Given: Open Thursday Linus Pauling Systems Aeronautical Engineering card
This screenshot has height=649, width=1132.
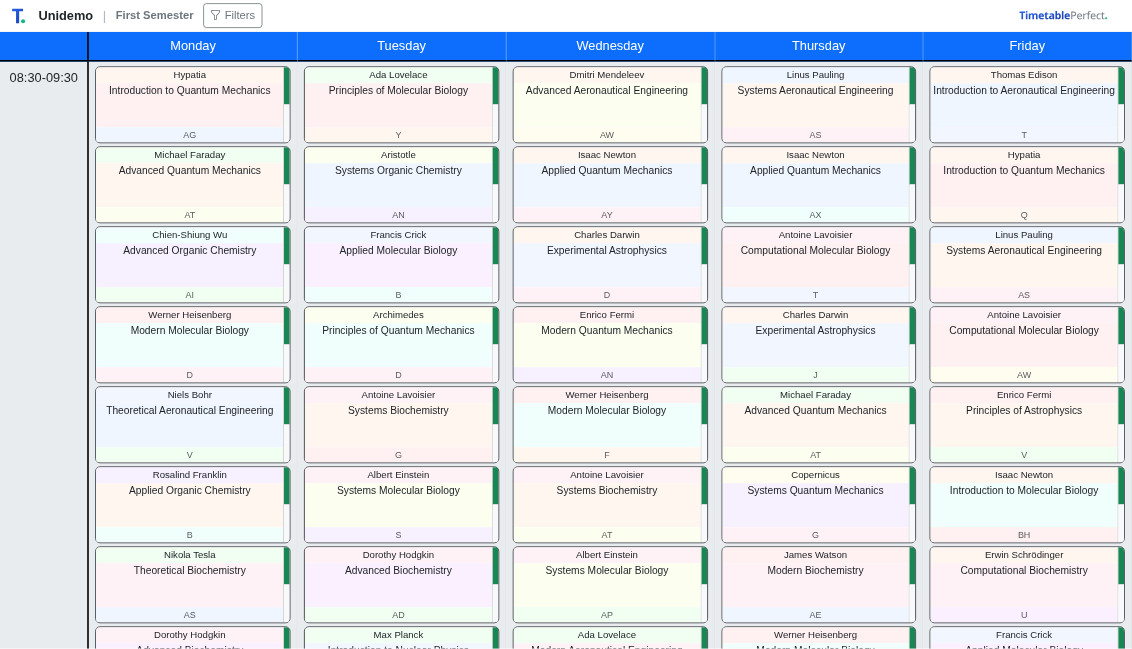Looking at the screenshot, I should 819,105.
